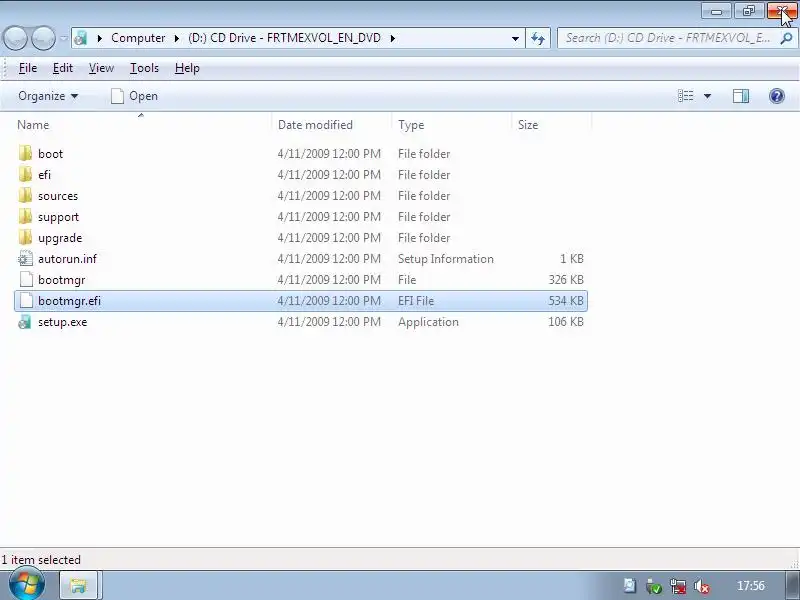Toggle the preview pane icon
The width and height of the screenshot is (800, 600).
click(741, 96)
